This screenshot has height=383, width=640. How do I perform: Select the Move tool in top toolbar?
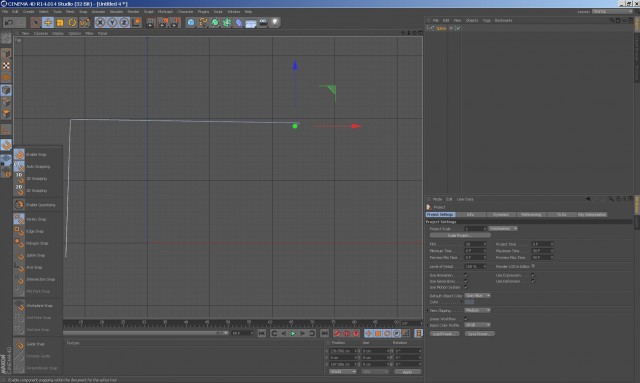pyautogui.click(x=48, y=22)
